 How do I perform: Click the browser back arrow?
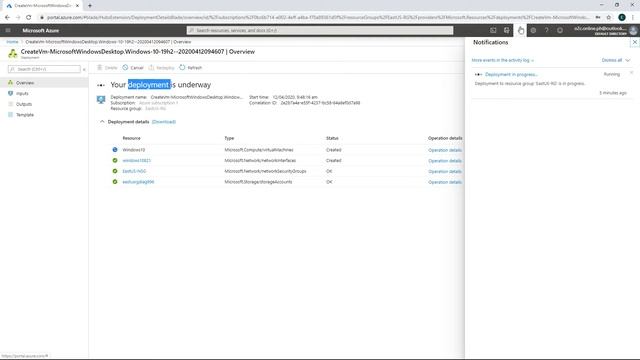(7, 17)
